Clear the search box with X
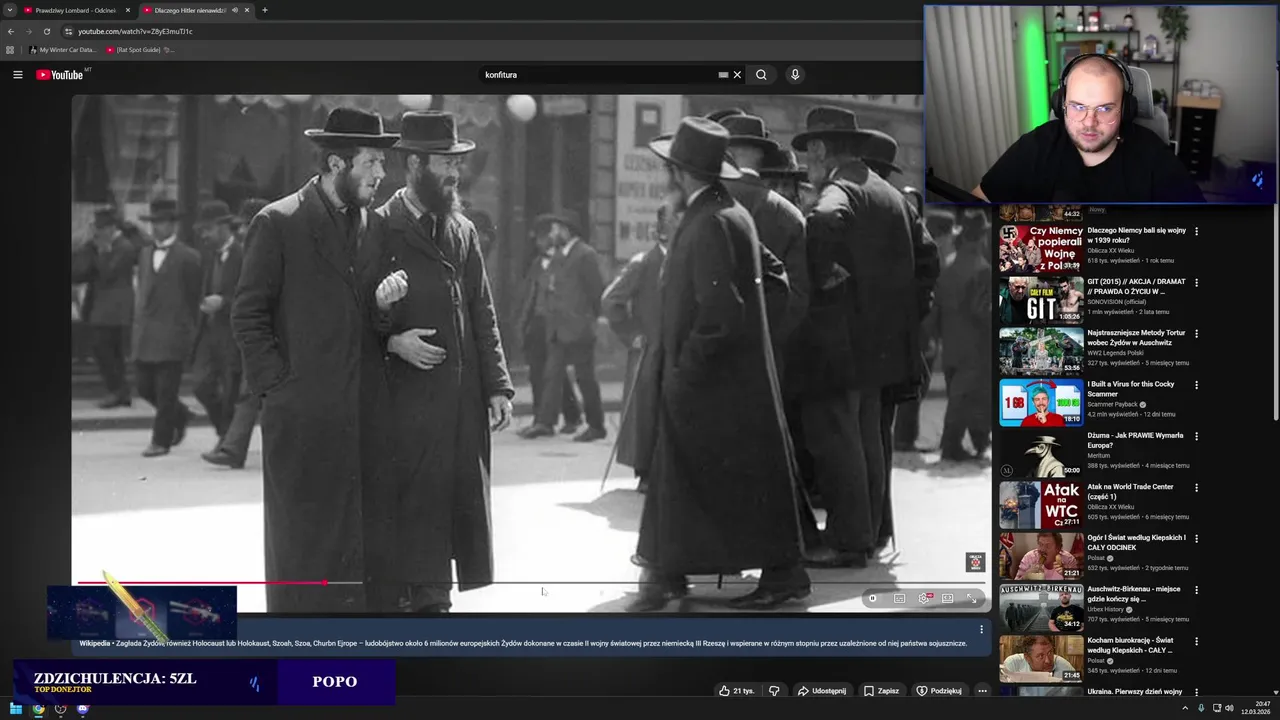This screenshot has width=1280, height=720. point(737,75)
